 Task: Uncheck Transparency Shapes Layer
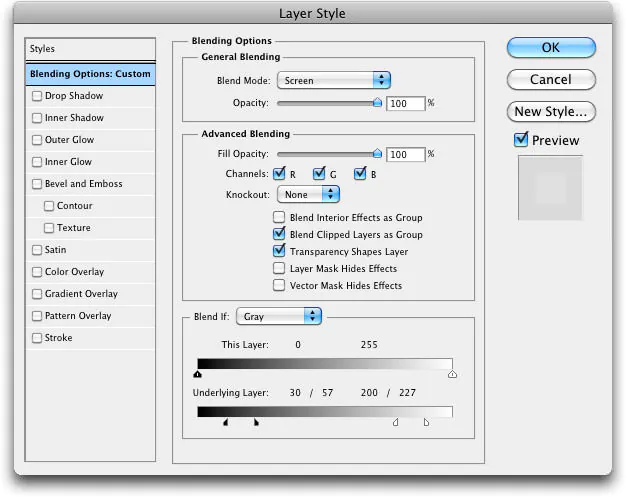coord(279,251)
